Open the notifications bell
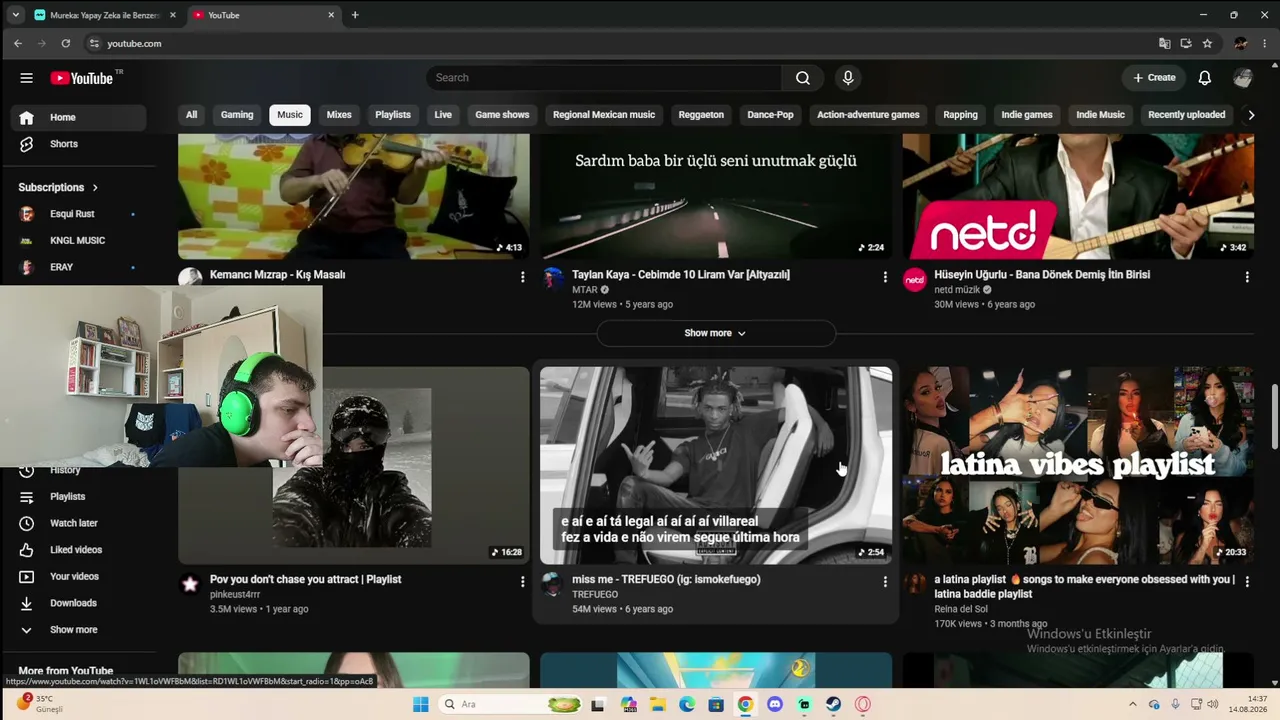Viewport: 1280px width, 720px height. pos(1205,78)
